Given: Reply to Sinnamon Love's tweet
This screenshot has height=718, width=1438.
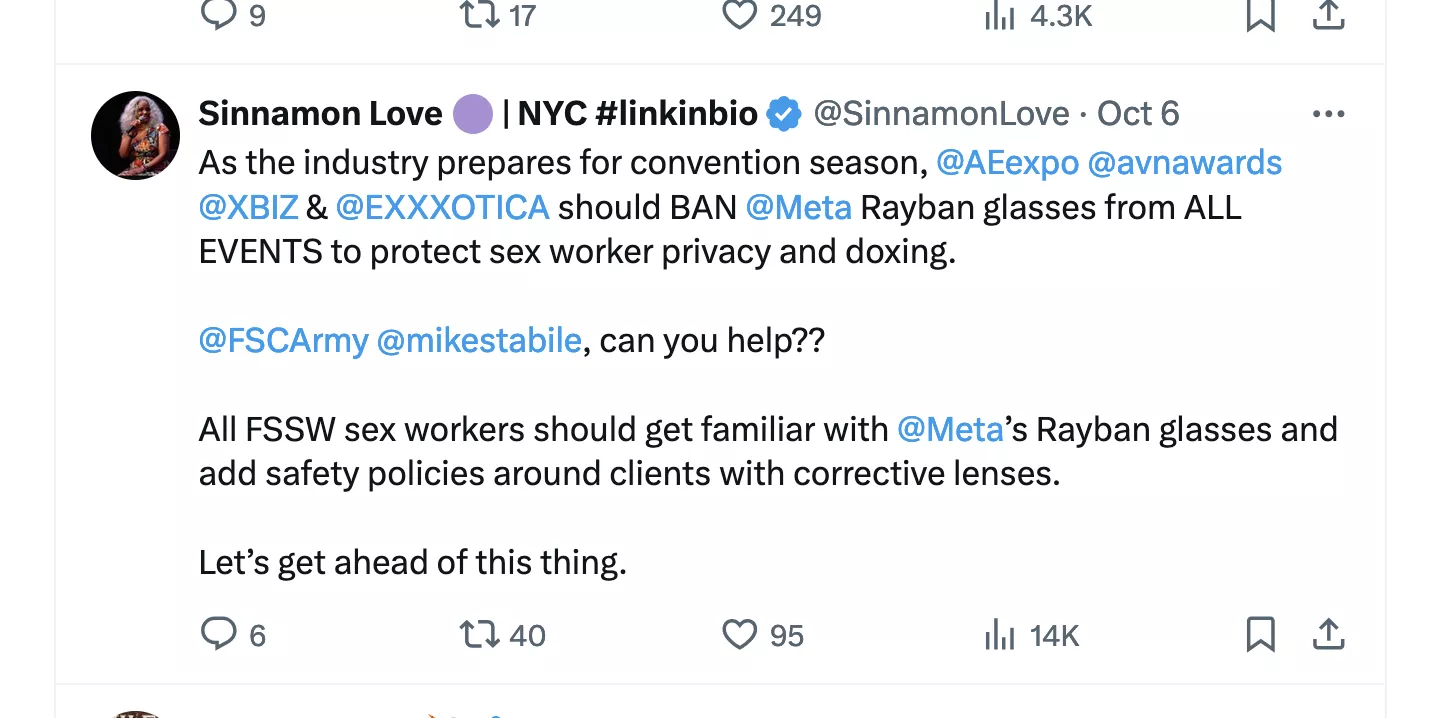Looking at the screenshot, I should 219,634.
